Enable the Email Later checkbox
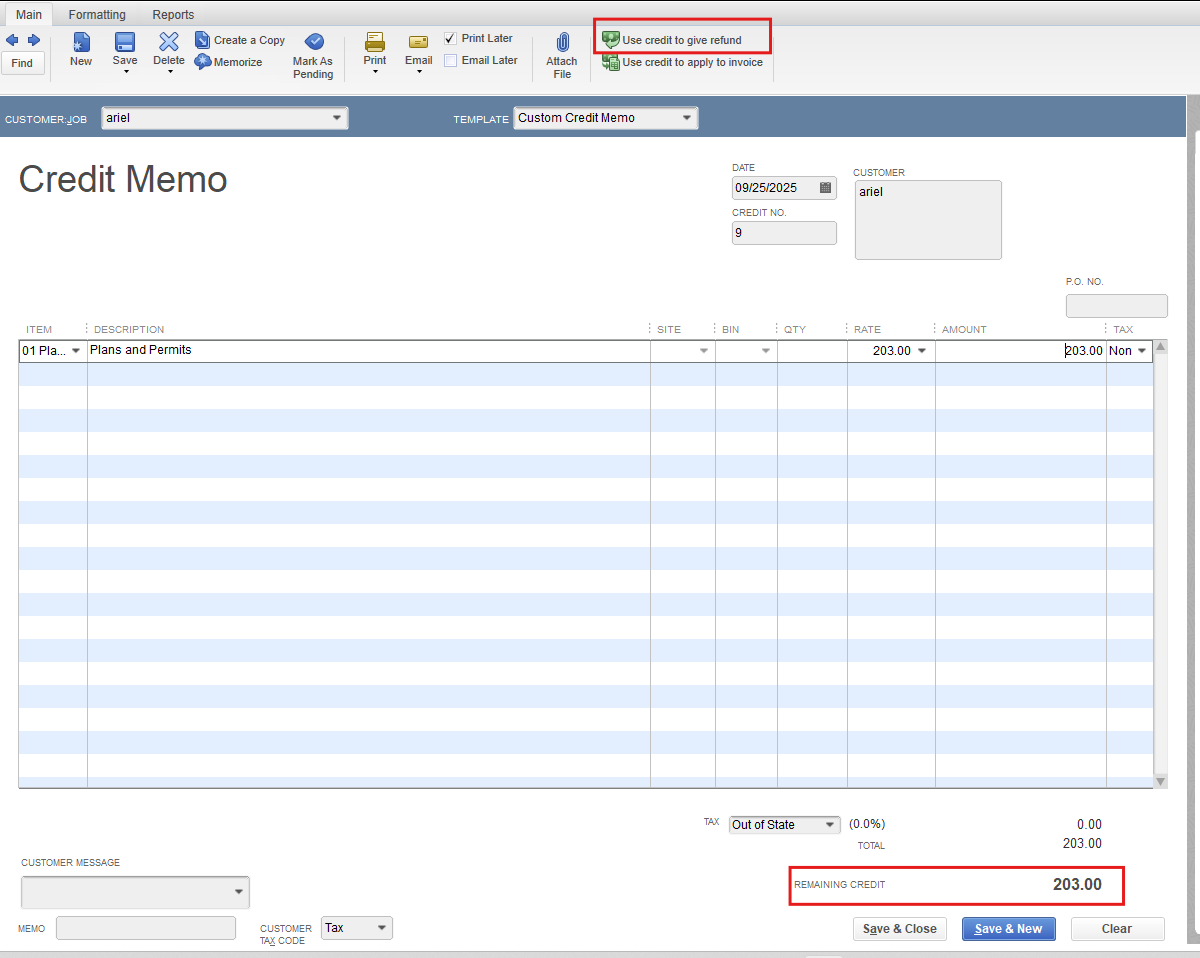This screenshot has width=1200, height=958. pos(450,60)
